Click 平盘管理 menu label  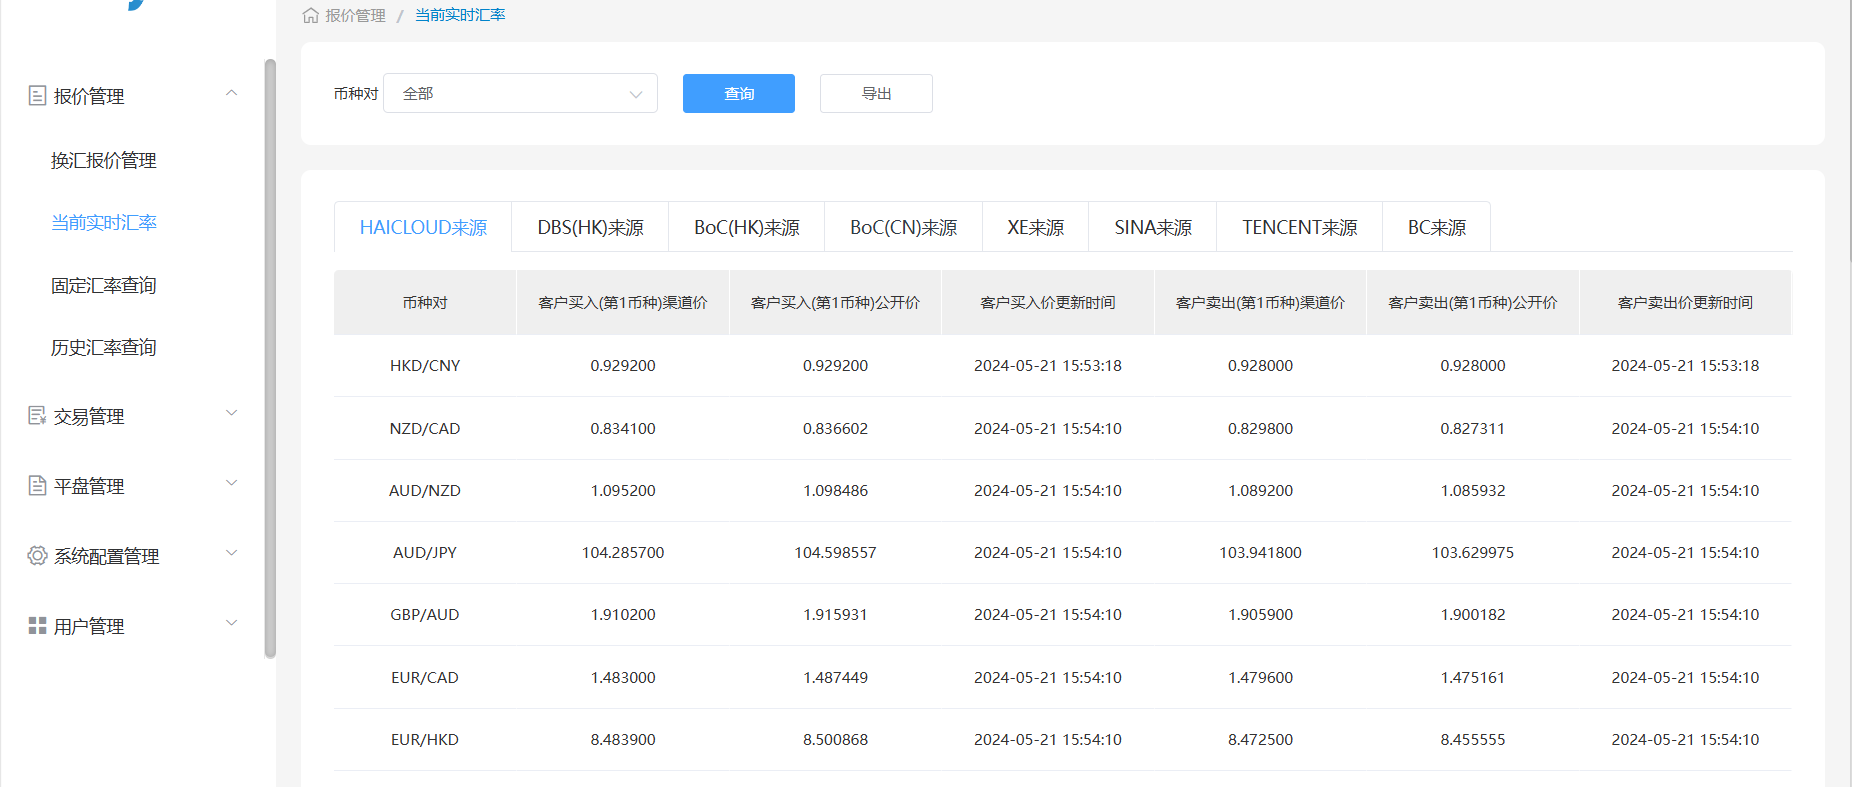(x=89, y=486)
